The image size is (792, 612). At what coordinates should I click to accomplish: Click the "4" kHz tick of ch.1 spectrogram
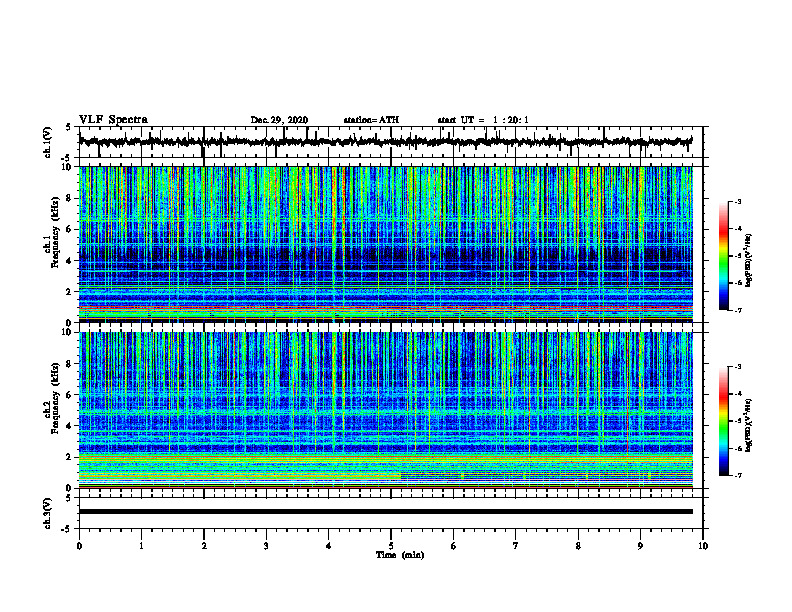pyautogui.click(x=70, y=261)
